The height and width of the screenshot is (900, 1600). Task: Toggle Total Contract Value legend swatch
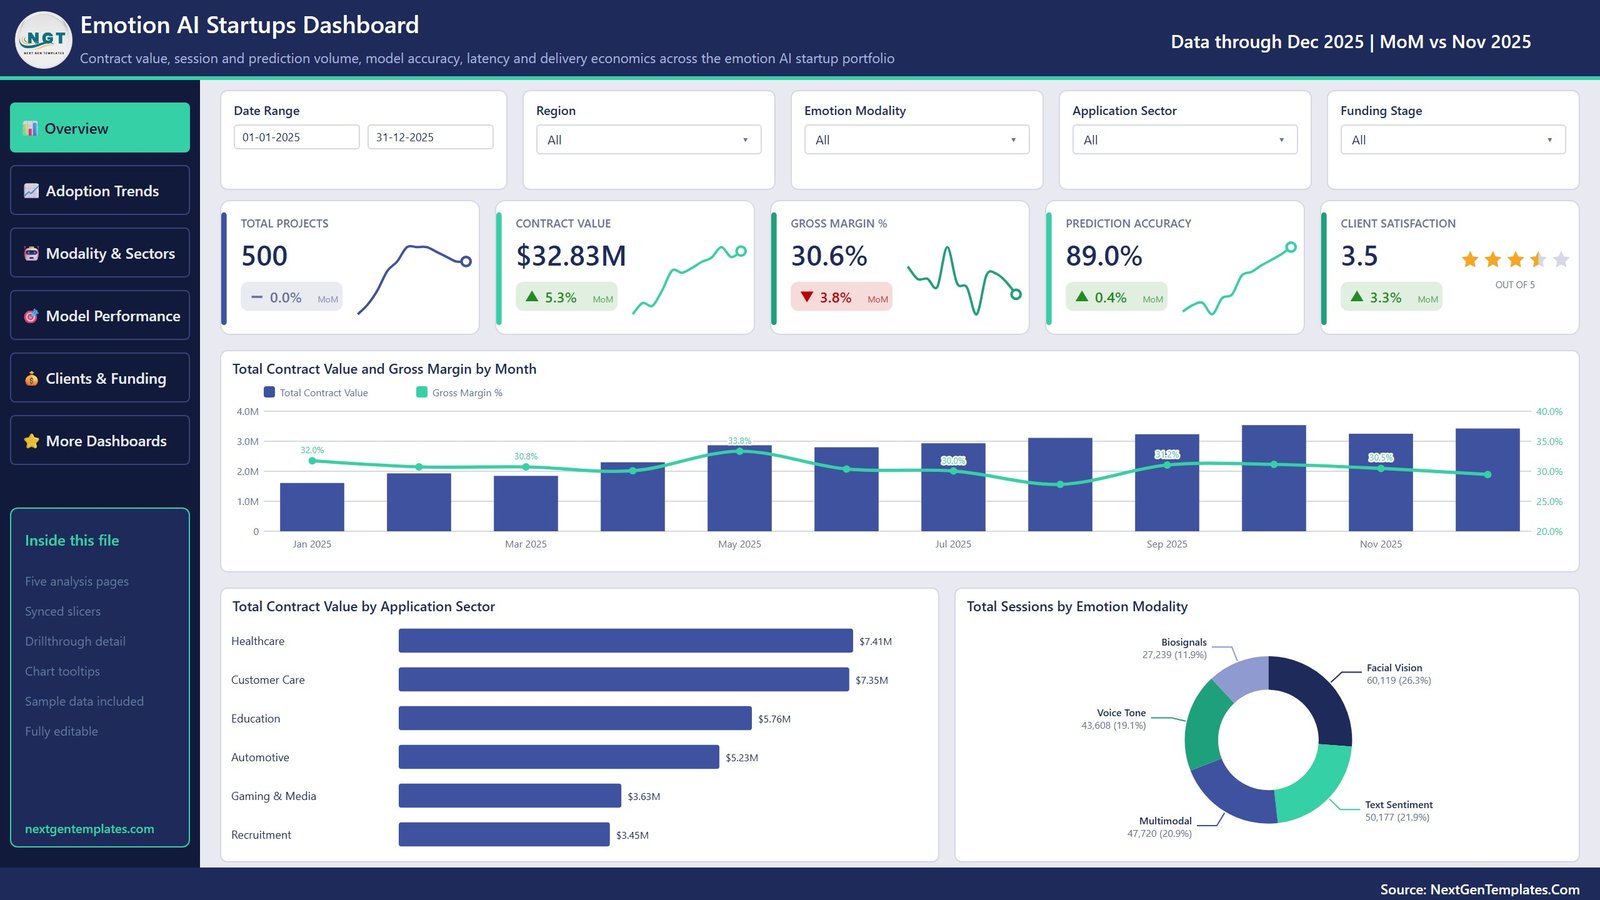[269, 392]
